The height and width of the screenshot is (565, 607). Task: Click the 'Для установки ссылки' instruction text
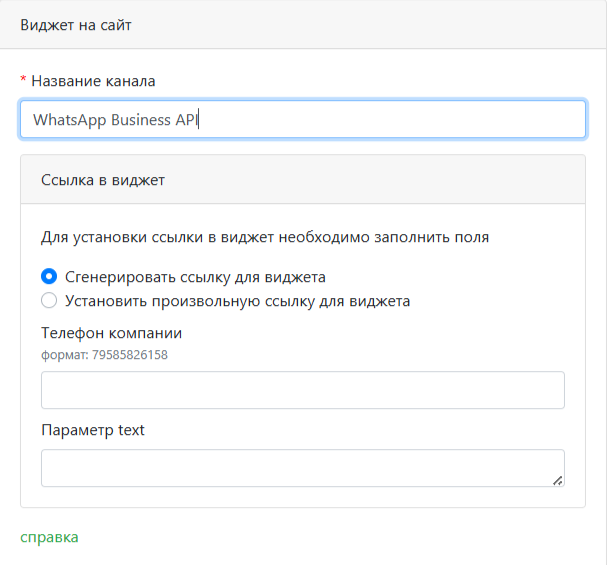[x=265, y=237]
